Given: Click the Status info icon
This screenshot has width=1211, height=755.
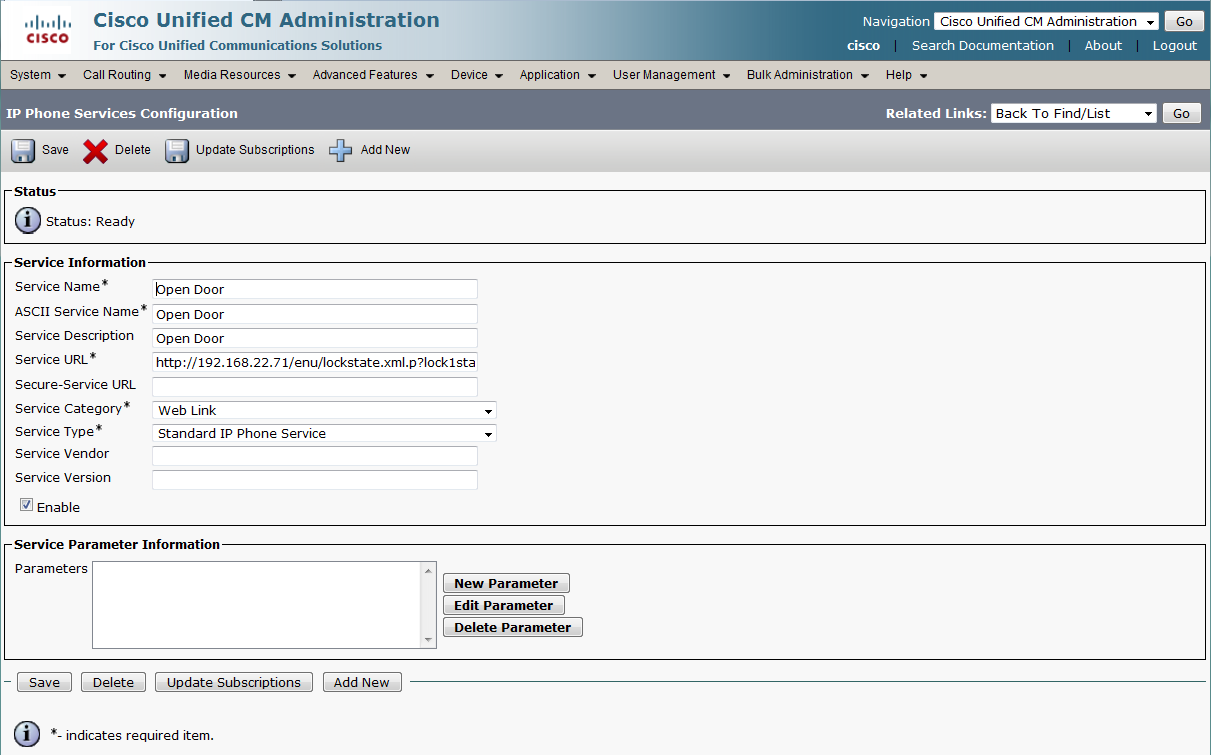Looking at the screenshot, I should pos(28,221).
